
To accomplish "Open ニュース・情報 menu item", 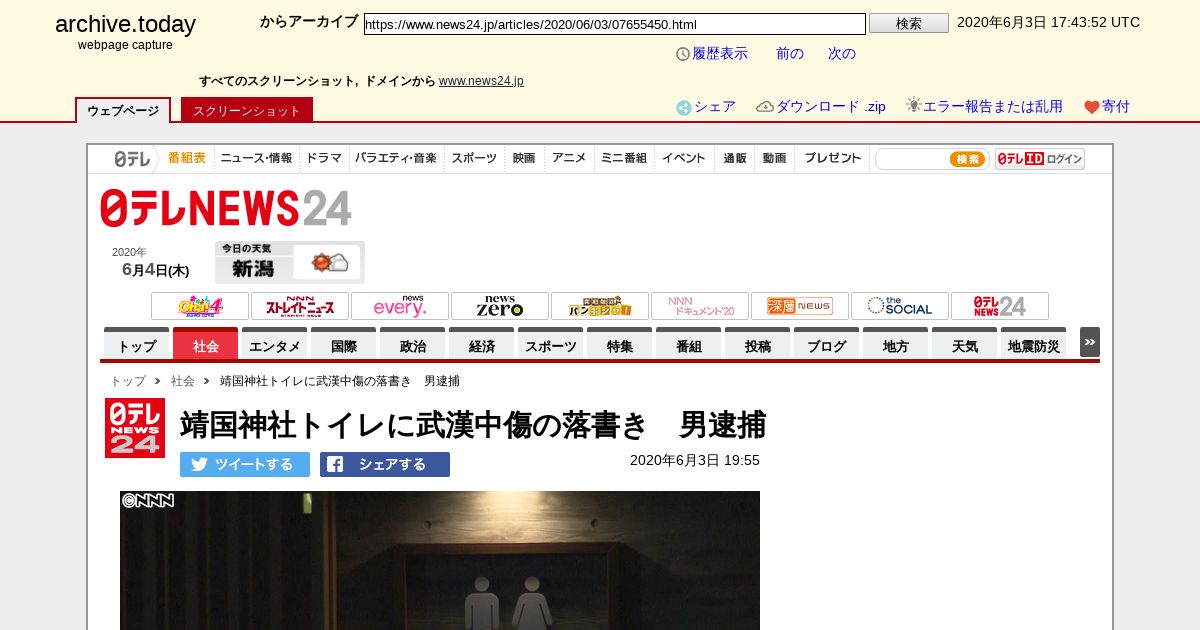I will click(x=256, y=158).
